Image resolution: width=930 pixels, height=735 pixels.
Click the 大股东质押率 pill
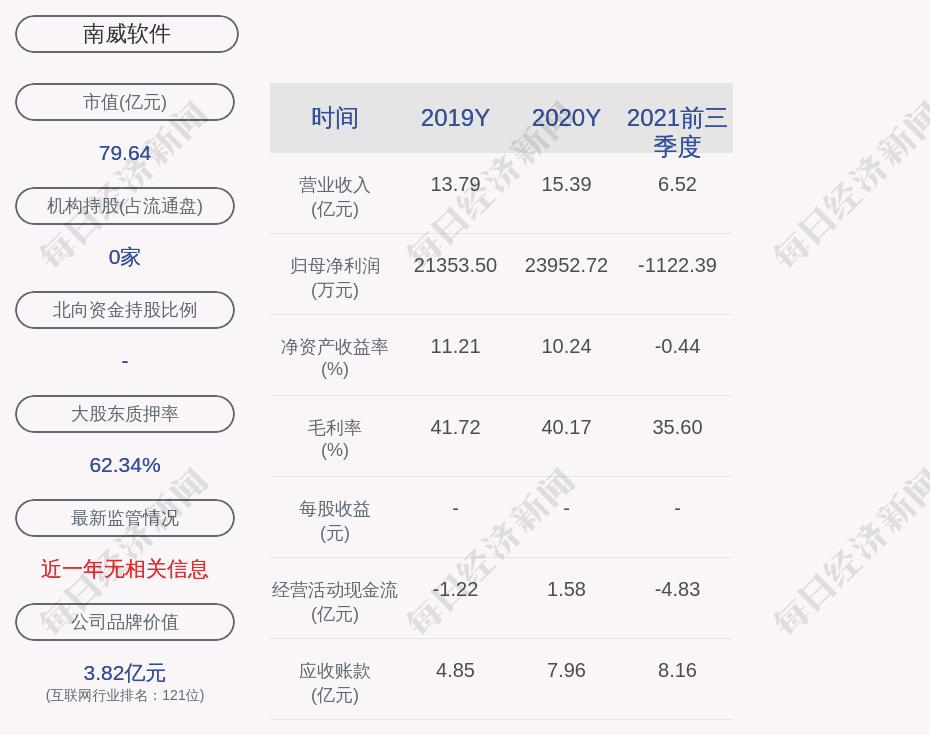tap(125, 413)
